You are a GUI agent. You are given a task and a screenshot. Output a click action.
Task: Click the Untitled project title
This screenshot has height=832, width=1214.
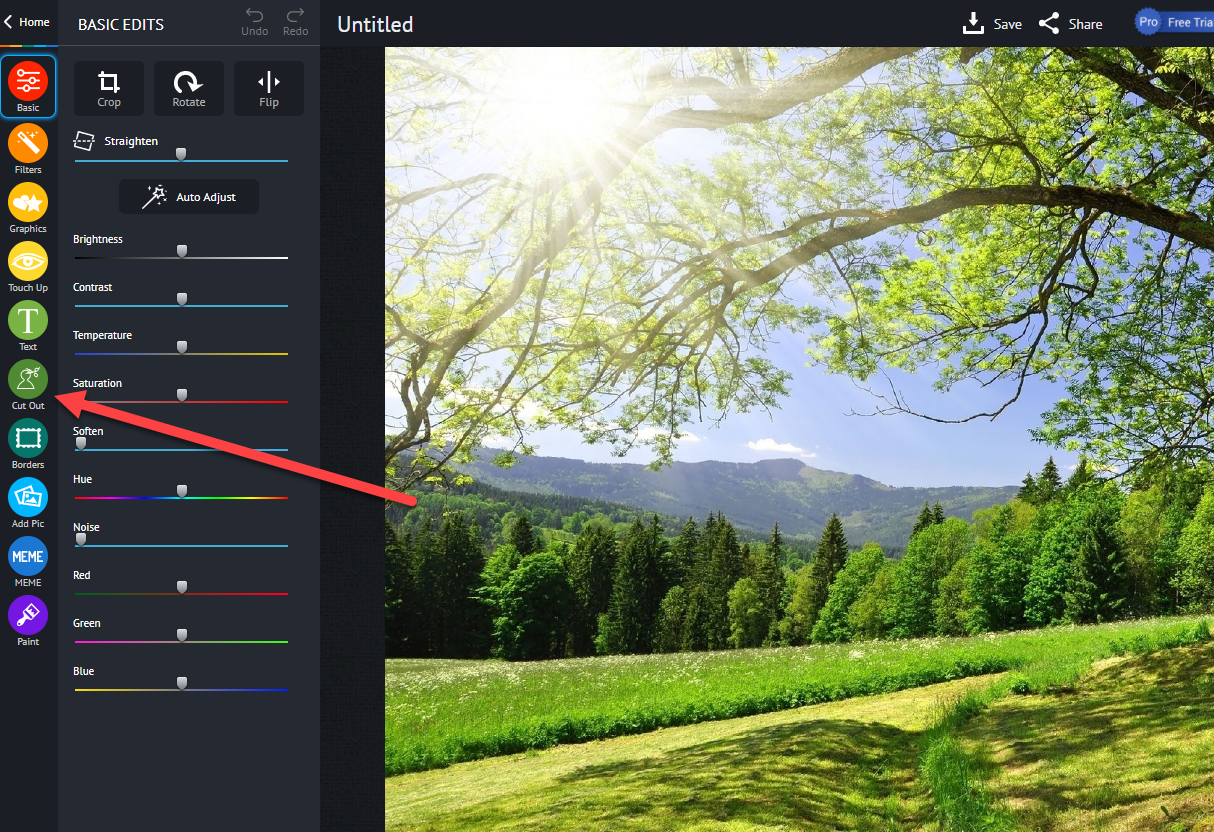pos(375,24)
